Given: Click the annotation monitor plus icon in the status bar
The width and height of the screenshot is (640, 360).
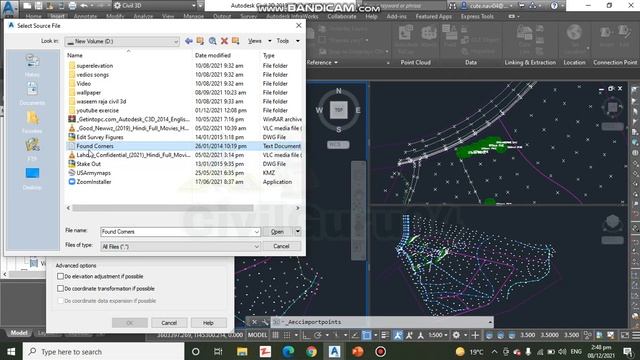Looking at the screenshot, I should coord(475,335).
